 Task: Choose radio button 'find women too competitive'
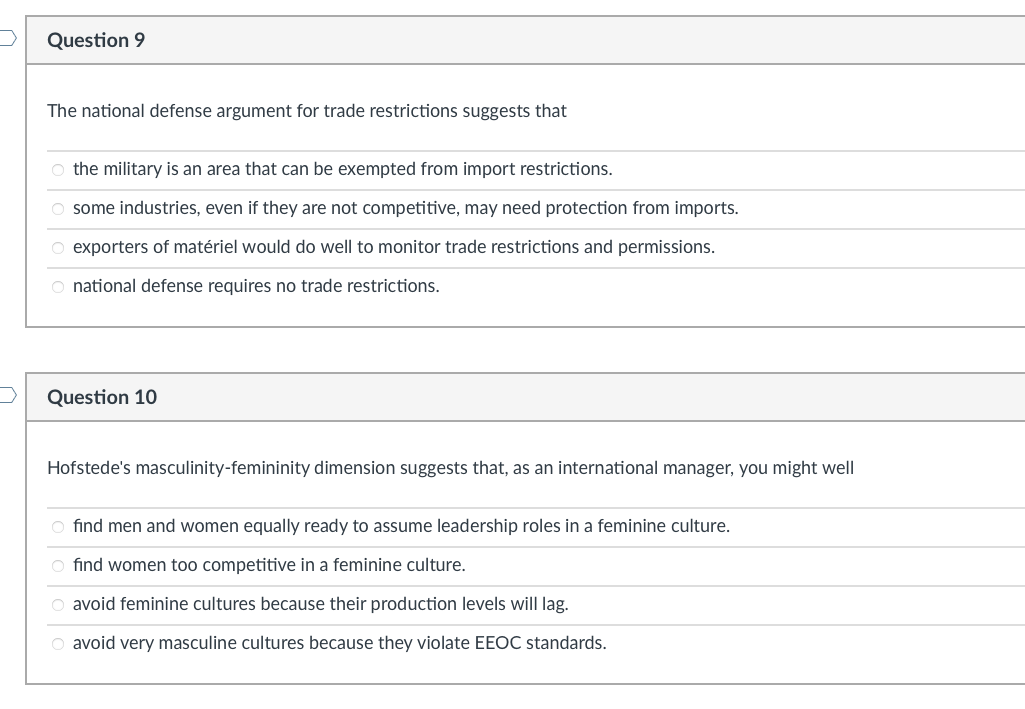58,566
